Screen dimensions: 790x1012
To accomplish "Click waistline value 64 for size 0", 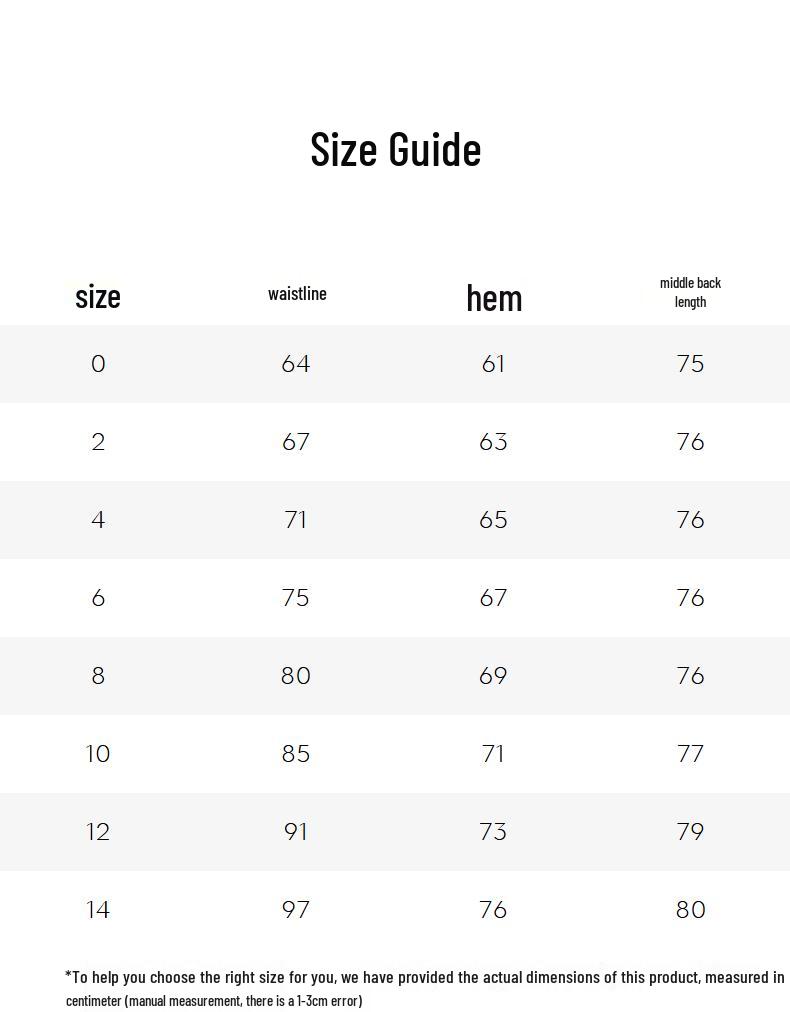I will pos(296,364).
